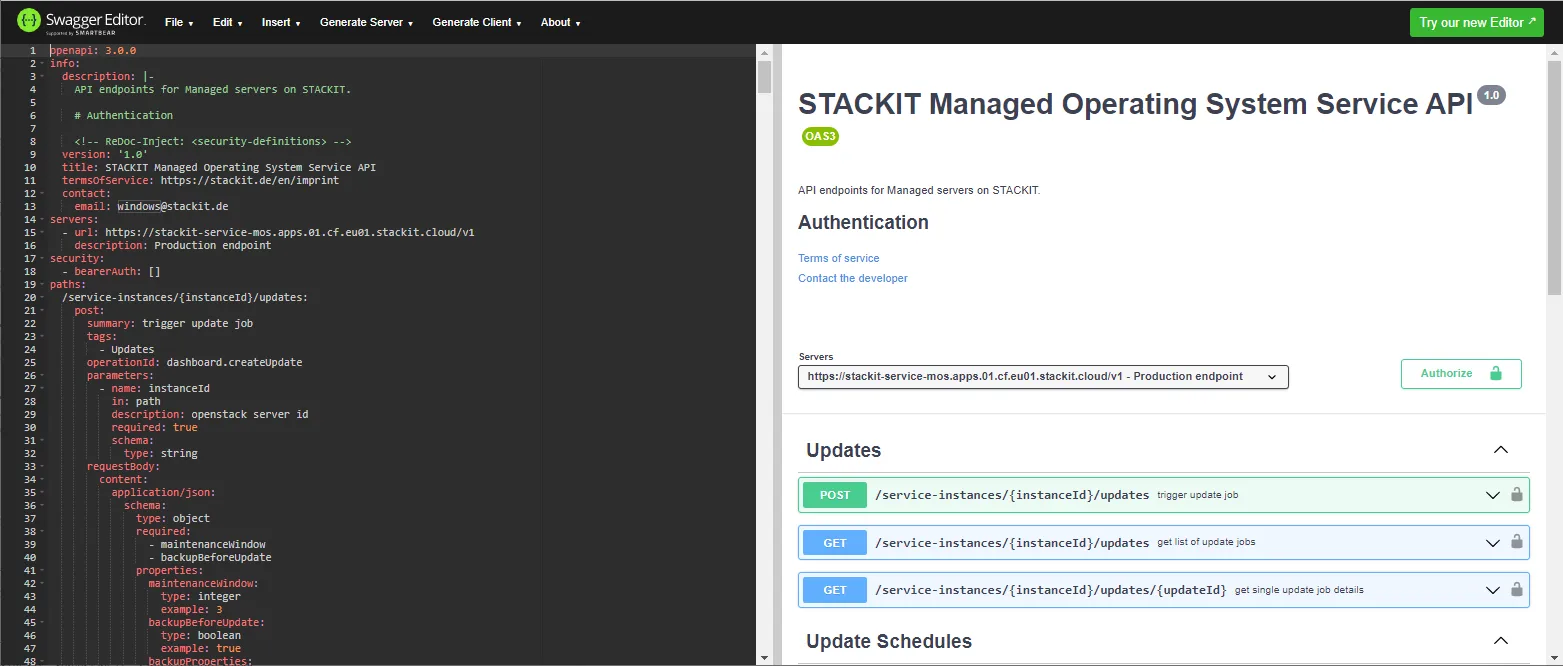Screen dimensions: 1563x666
Task: Click the Try our new Editor button
Action: (1476, 21)
